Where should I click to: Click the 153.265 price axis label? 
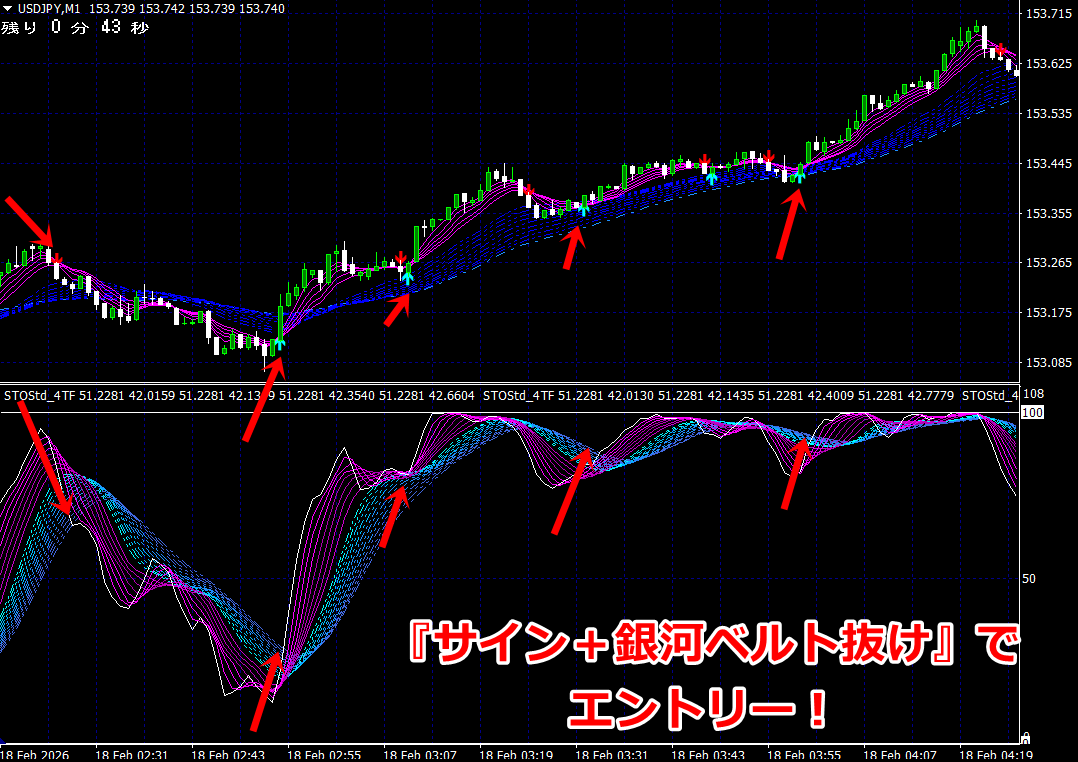click(1048, 263)
